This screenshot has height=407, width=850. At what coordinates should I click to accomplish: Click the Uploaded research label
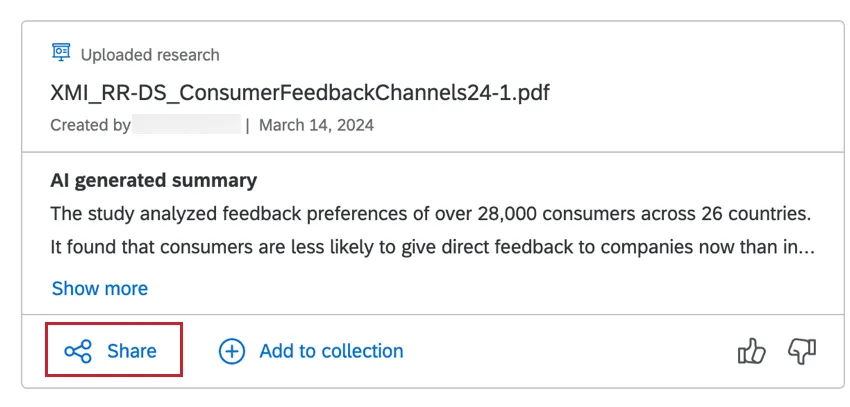point(150,55)
